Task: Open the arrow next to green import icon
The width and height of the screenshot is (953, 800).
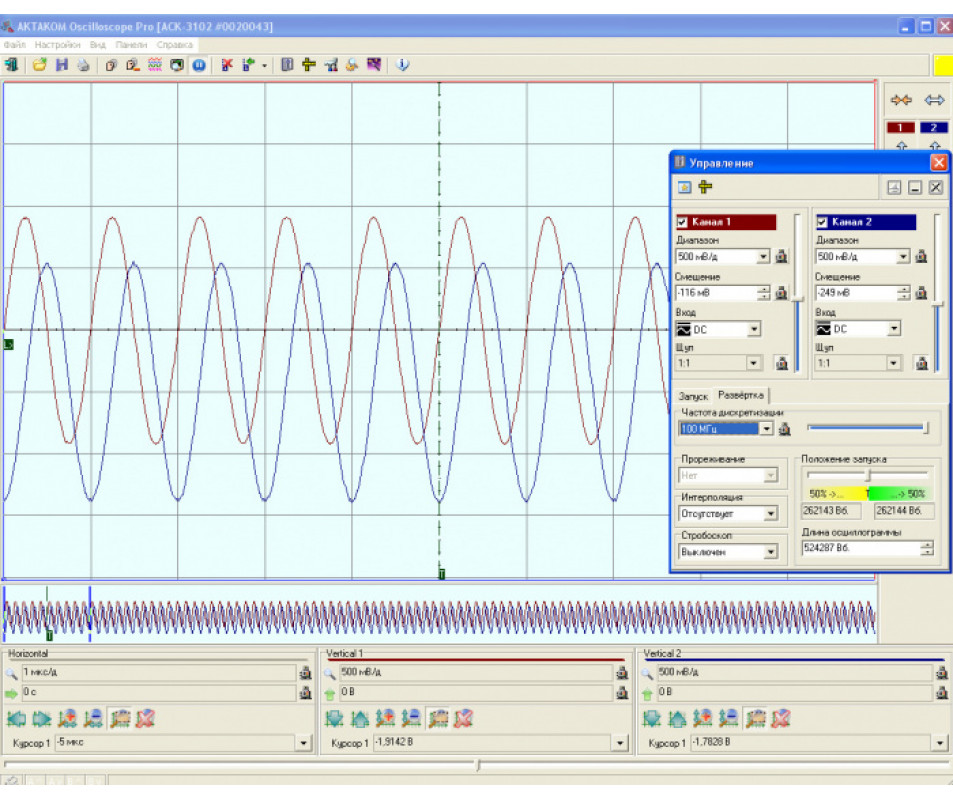Action: (264, 66)
